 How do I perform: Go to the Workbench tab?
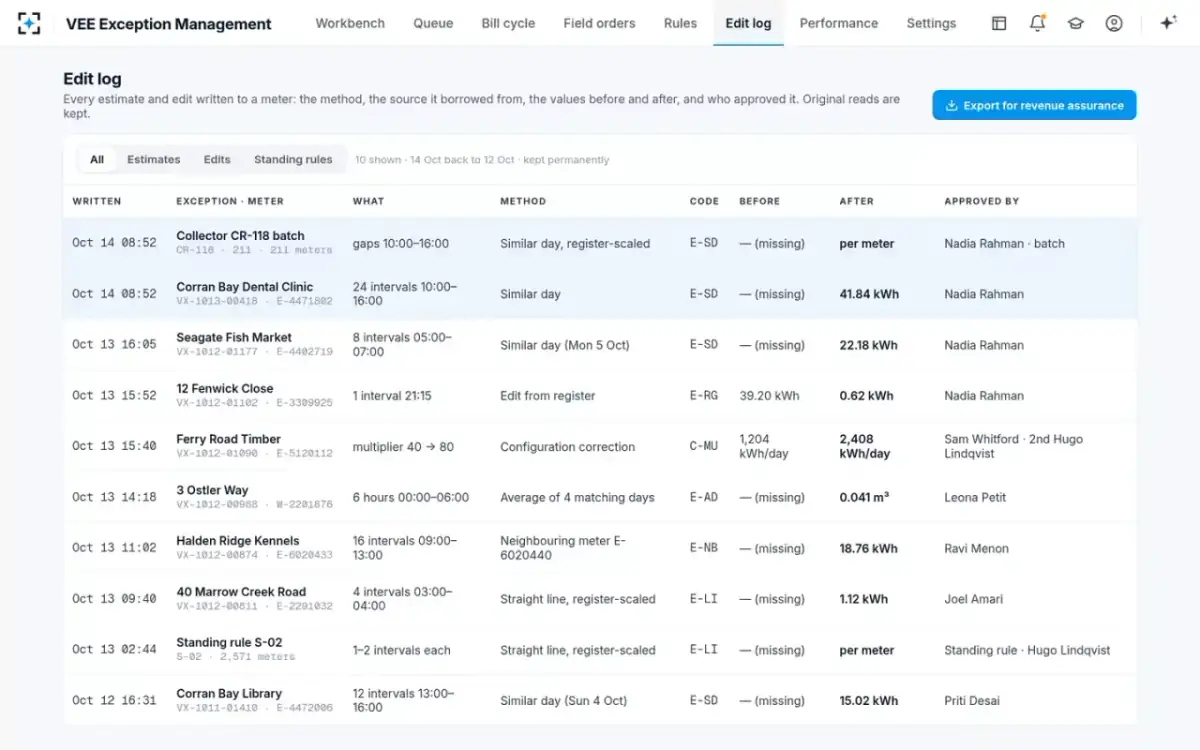tap(350, 23)
